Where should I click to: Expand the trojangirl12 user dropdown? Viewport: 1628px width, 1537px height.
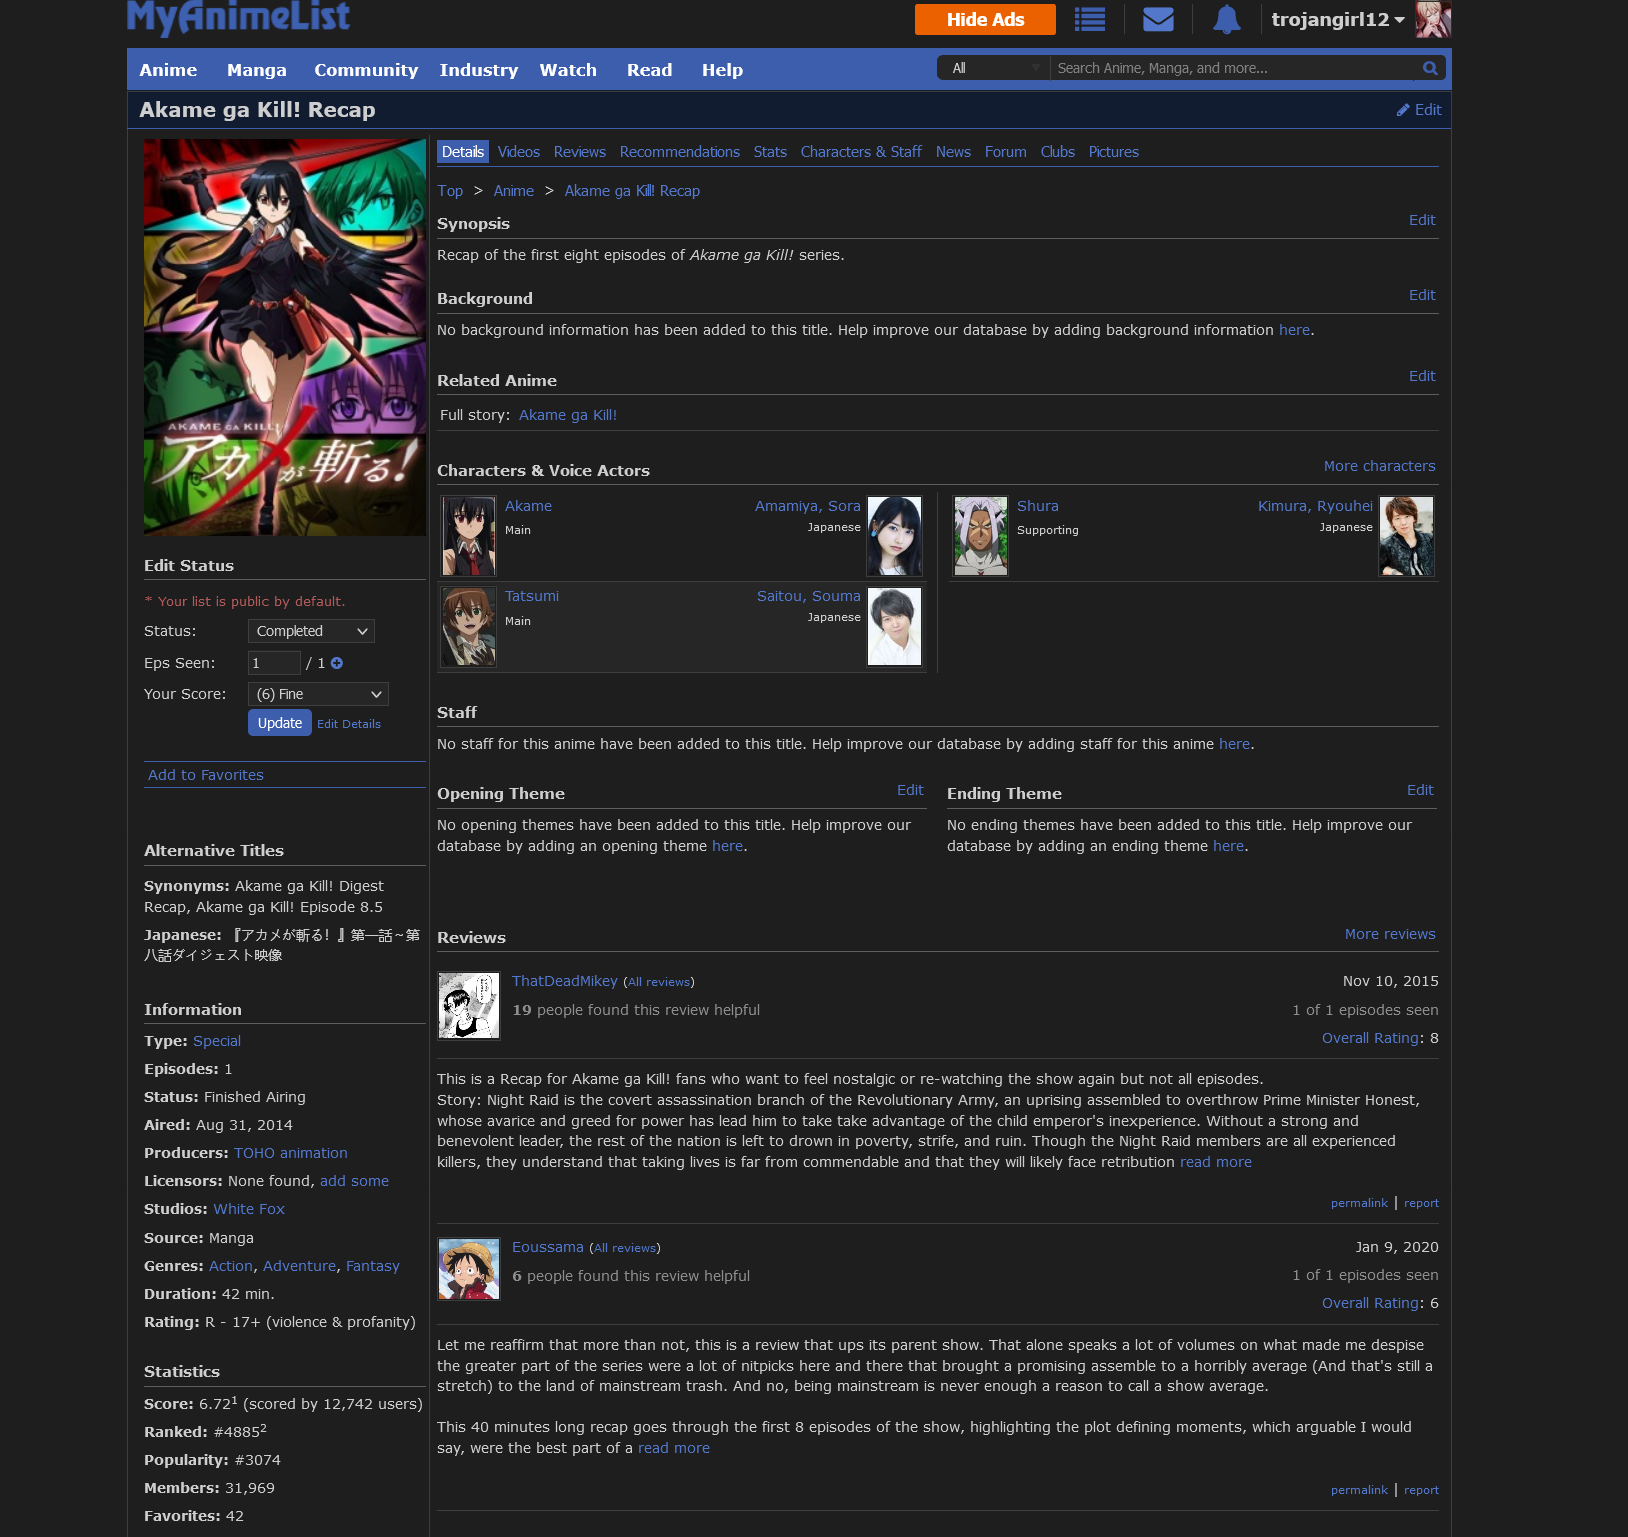(x=1338, y=20)
